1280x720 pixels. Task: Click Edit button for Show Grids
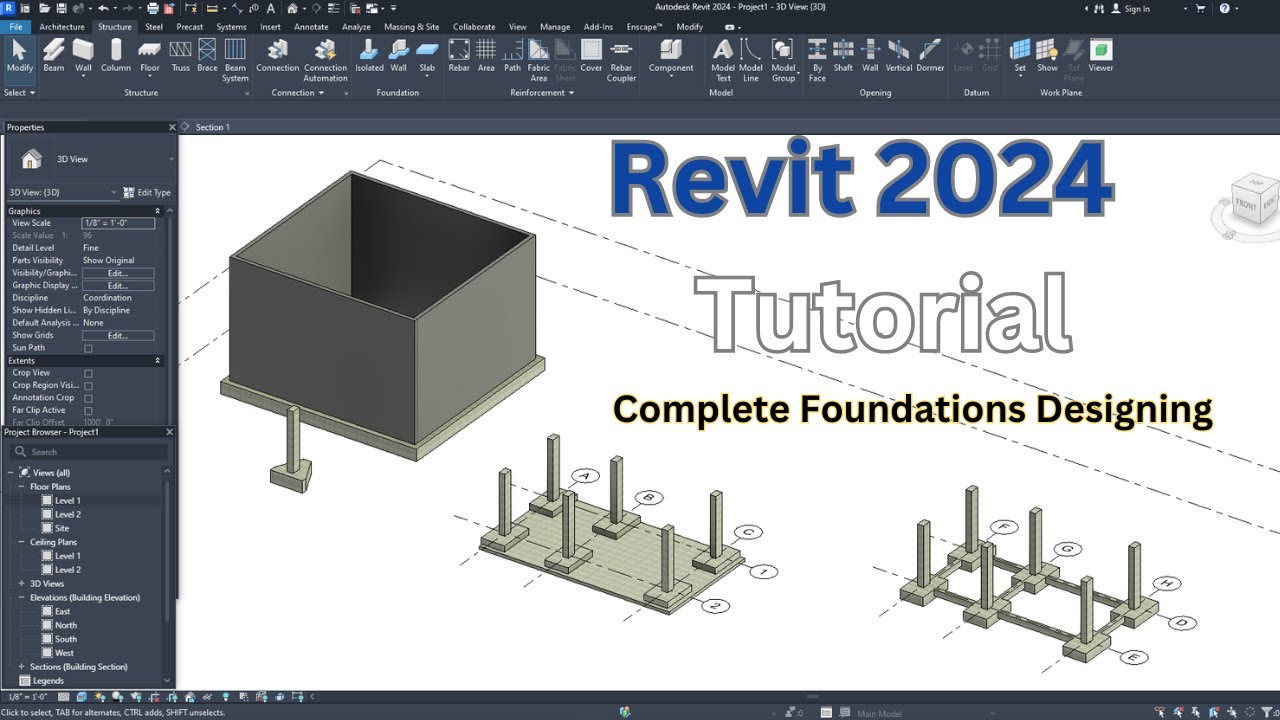click(118, 335)
